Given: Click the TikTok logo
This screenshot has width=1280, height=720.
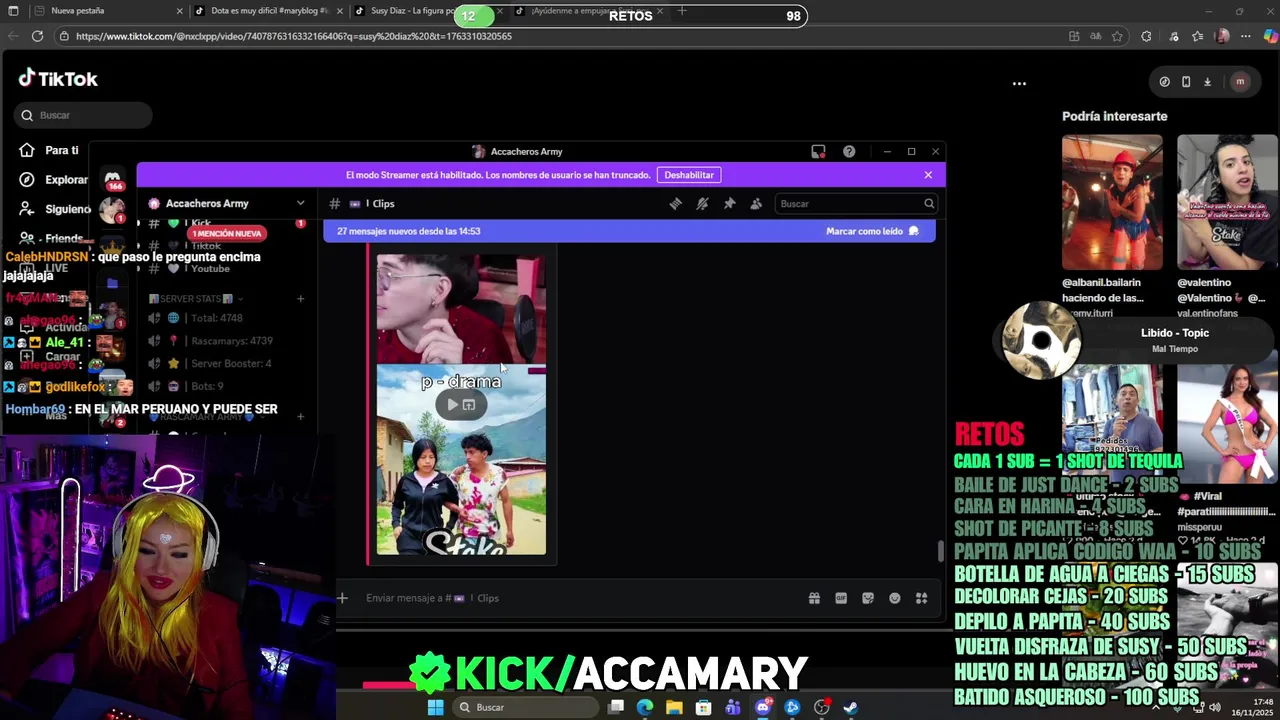Looking at the screenshot, I should [58, 78].
